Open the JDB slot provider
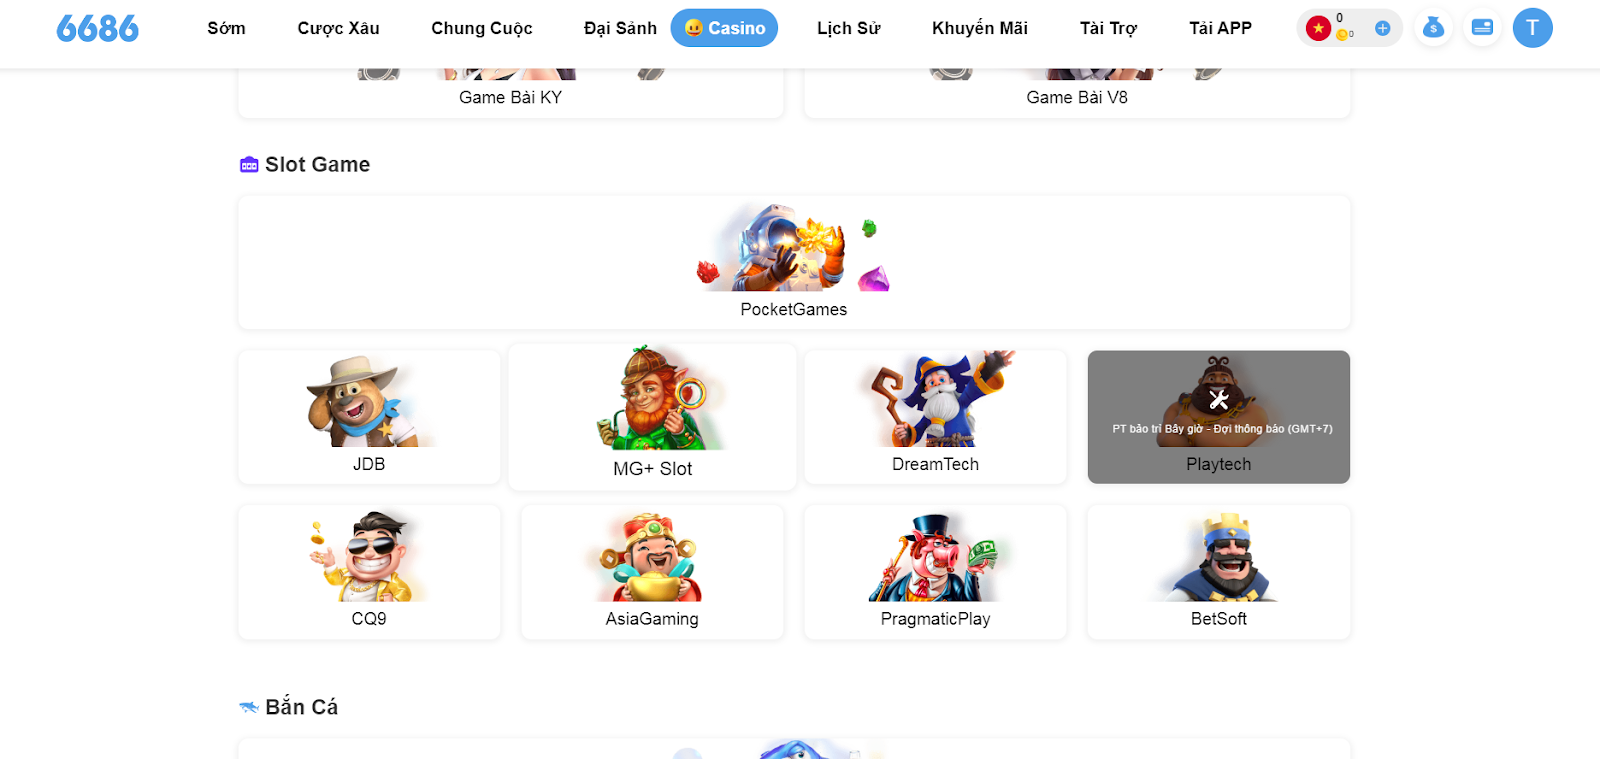Viewport: 1600px width, 759px height. click(369, 417)
